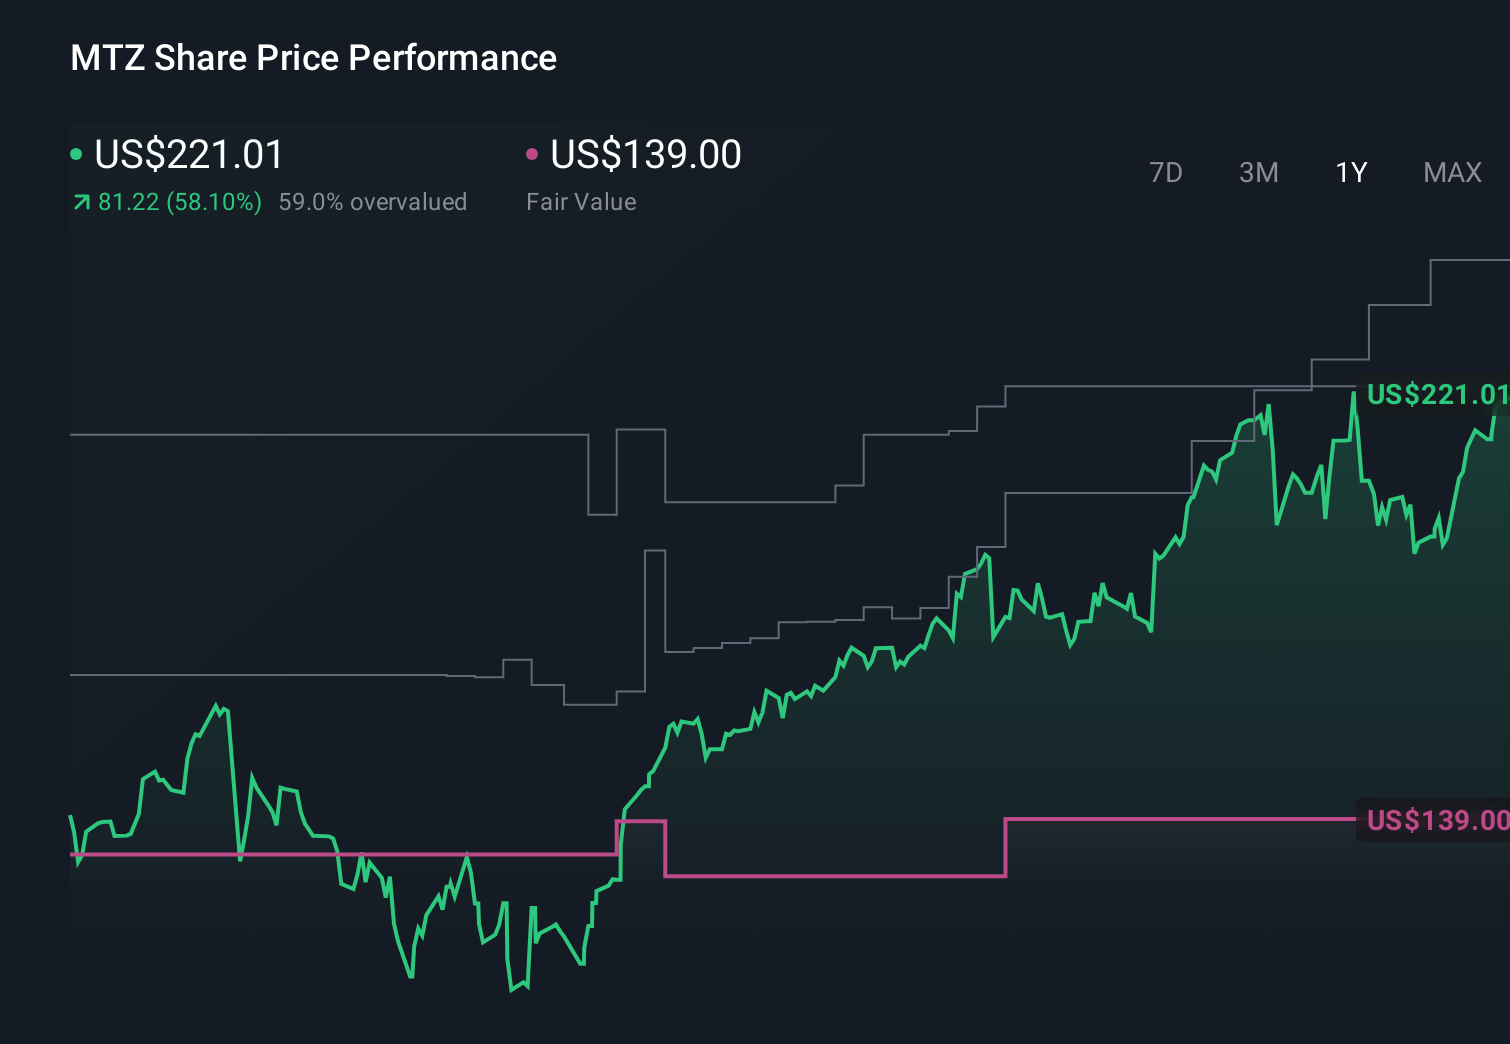Click the green price indicator dot

(76, 153)
